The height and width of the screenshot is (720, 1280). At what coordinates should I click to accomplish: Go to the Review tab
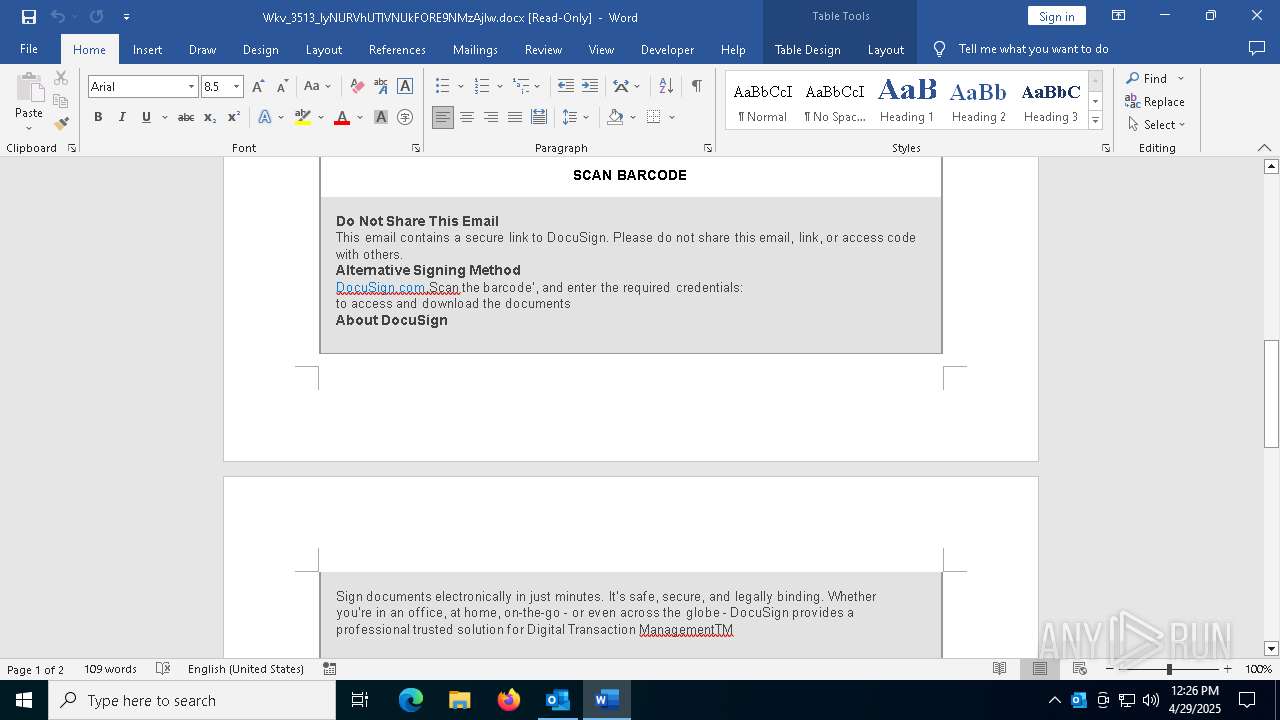click(x=543, y=49)
